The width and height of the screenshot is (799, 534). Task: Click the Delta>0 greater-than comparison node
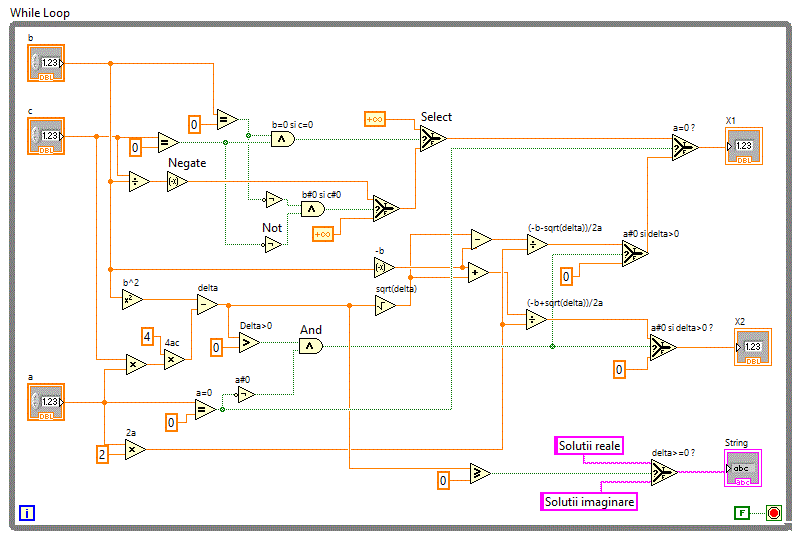(249, 343)
